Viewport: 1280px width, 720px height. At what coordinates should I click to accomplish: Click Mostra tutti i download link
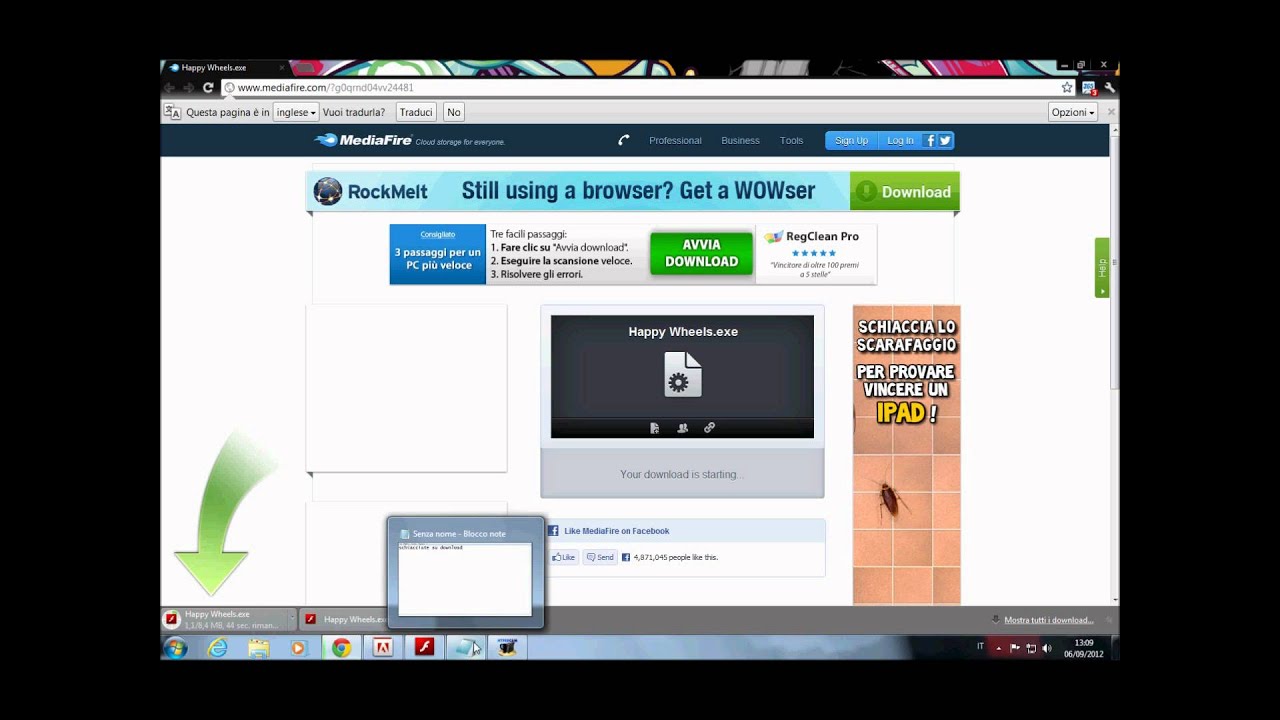click(1049, 620)
